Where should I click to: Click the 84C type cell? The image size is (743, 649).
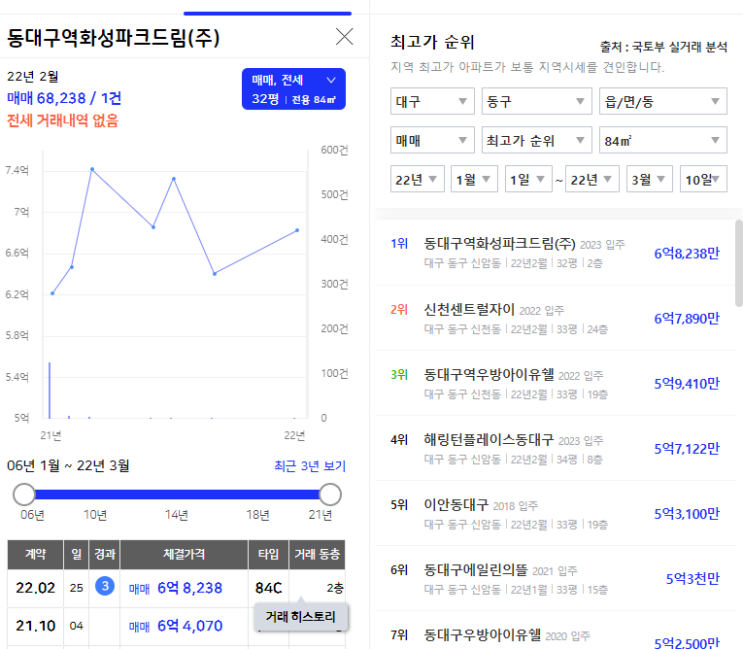pyautogui.click(x=269, y=588)
